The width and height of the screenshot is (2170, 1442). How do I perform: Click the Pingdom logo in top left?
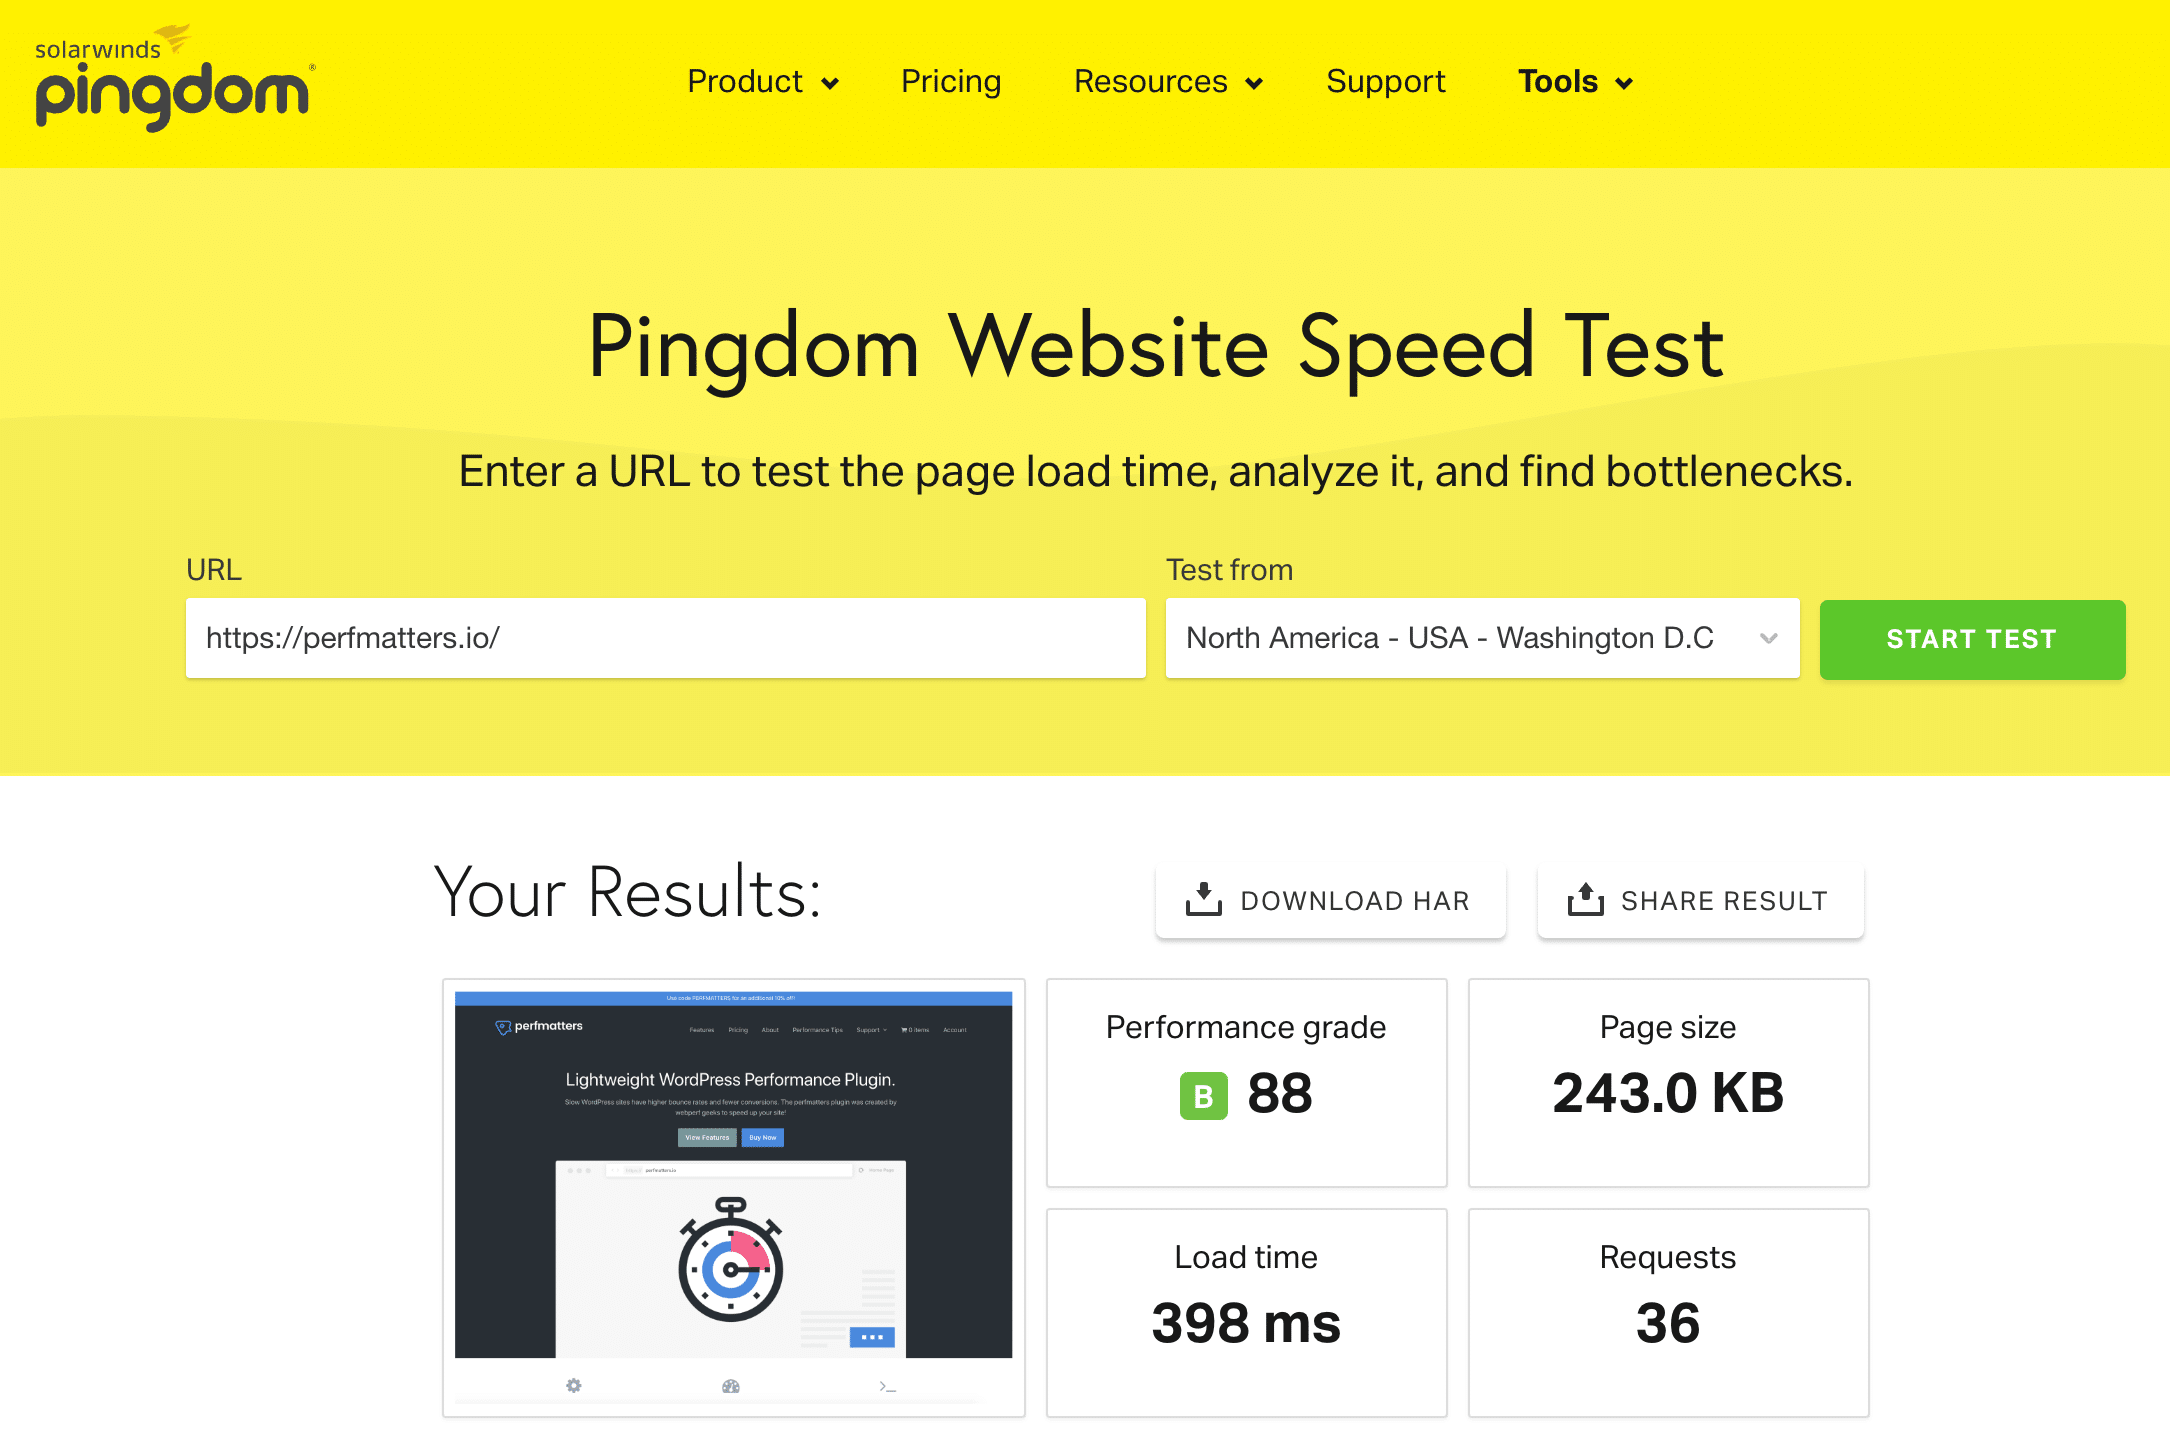coord(167,82)
